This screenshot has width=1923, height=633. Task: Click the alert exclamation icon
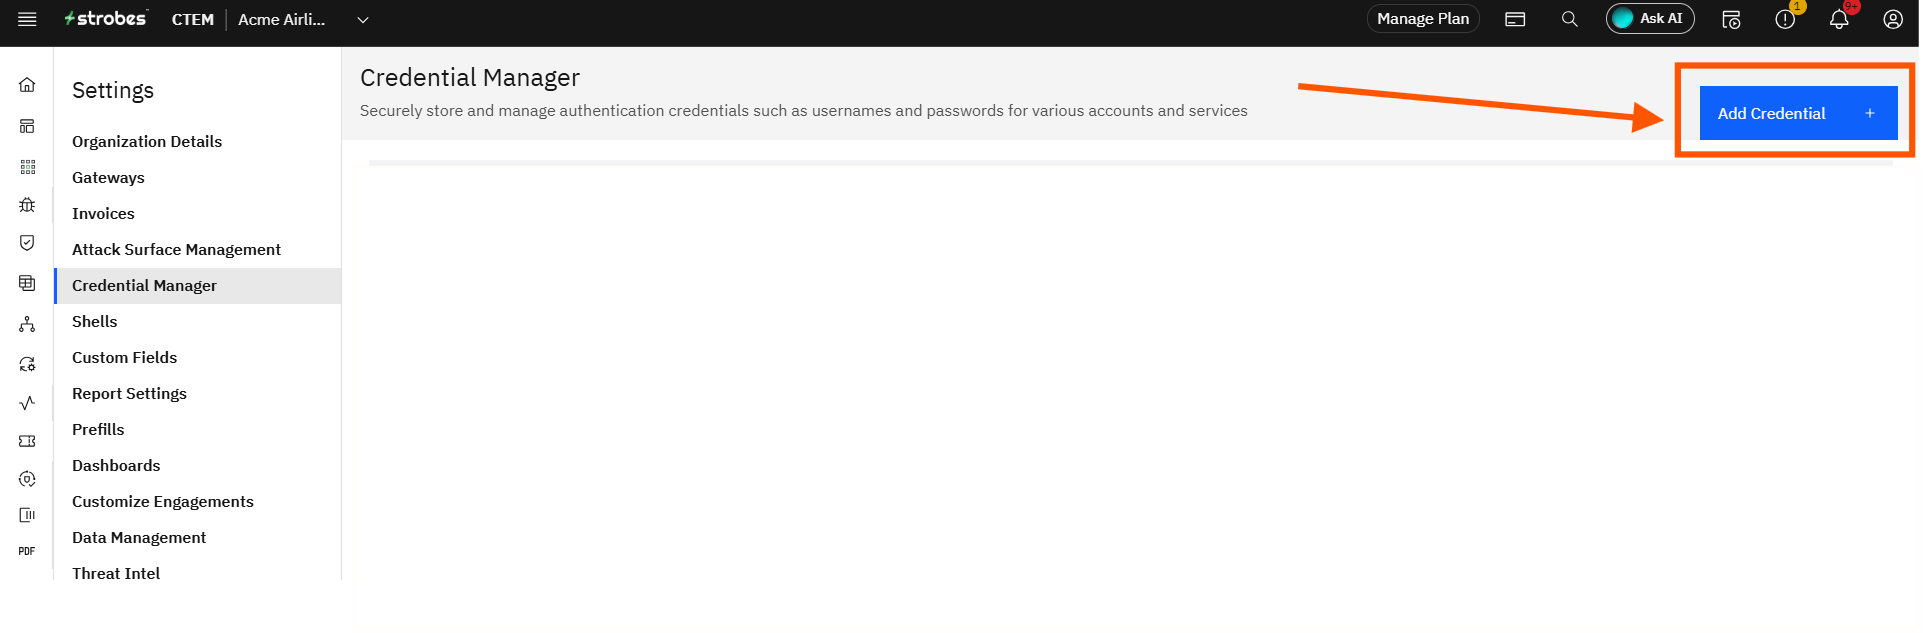tap(1784, 19)
